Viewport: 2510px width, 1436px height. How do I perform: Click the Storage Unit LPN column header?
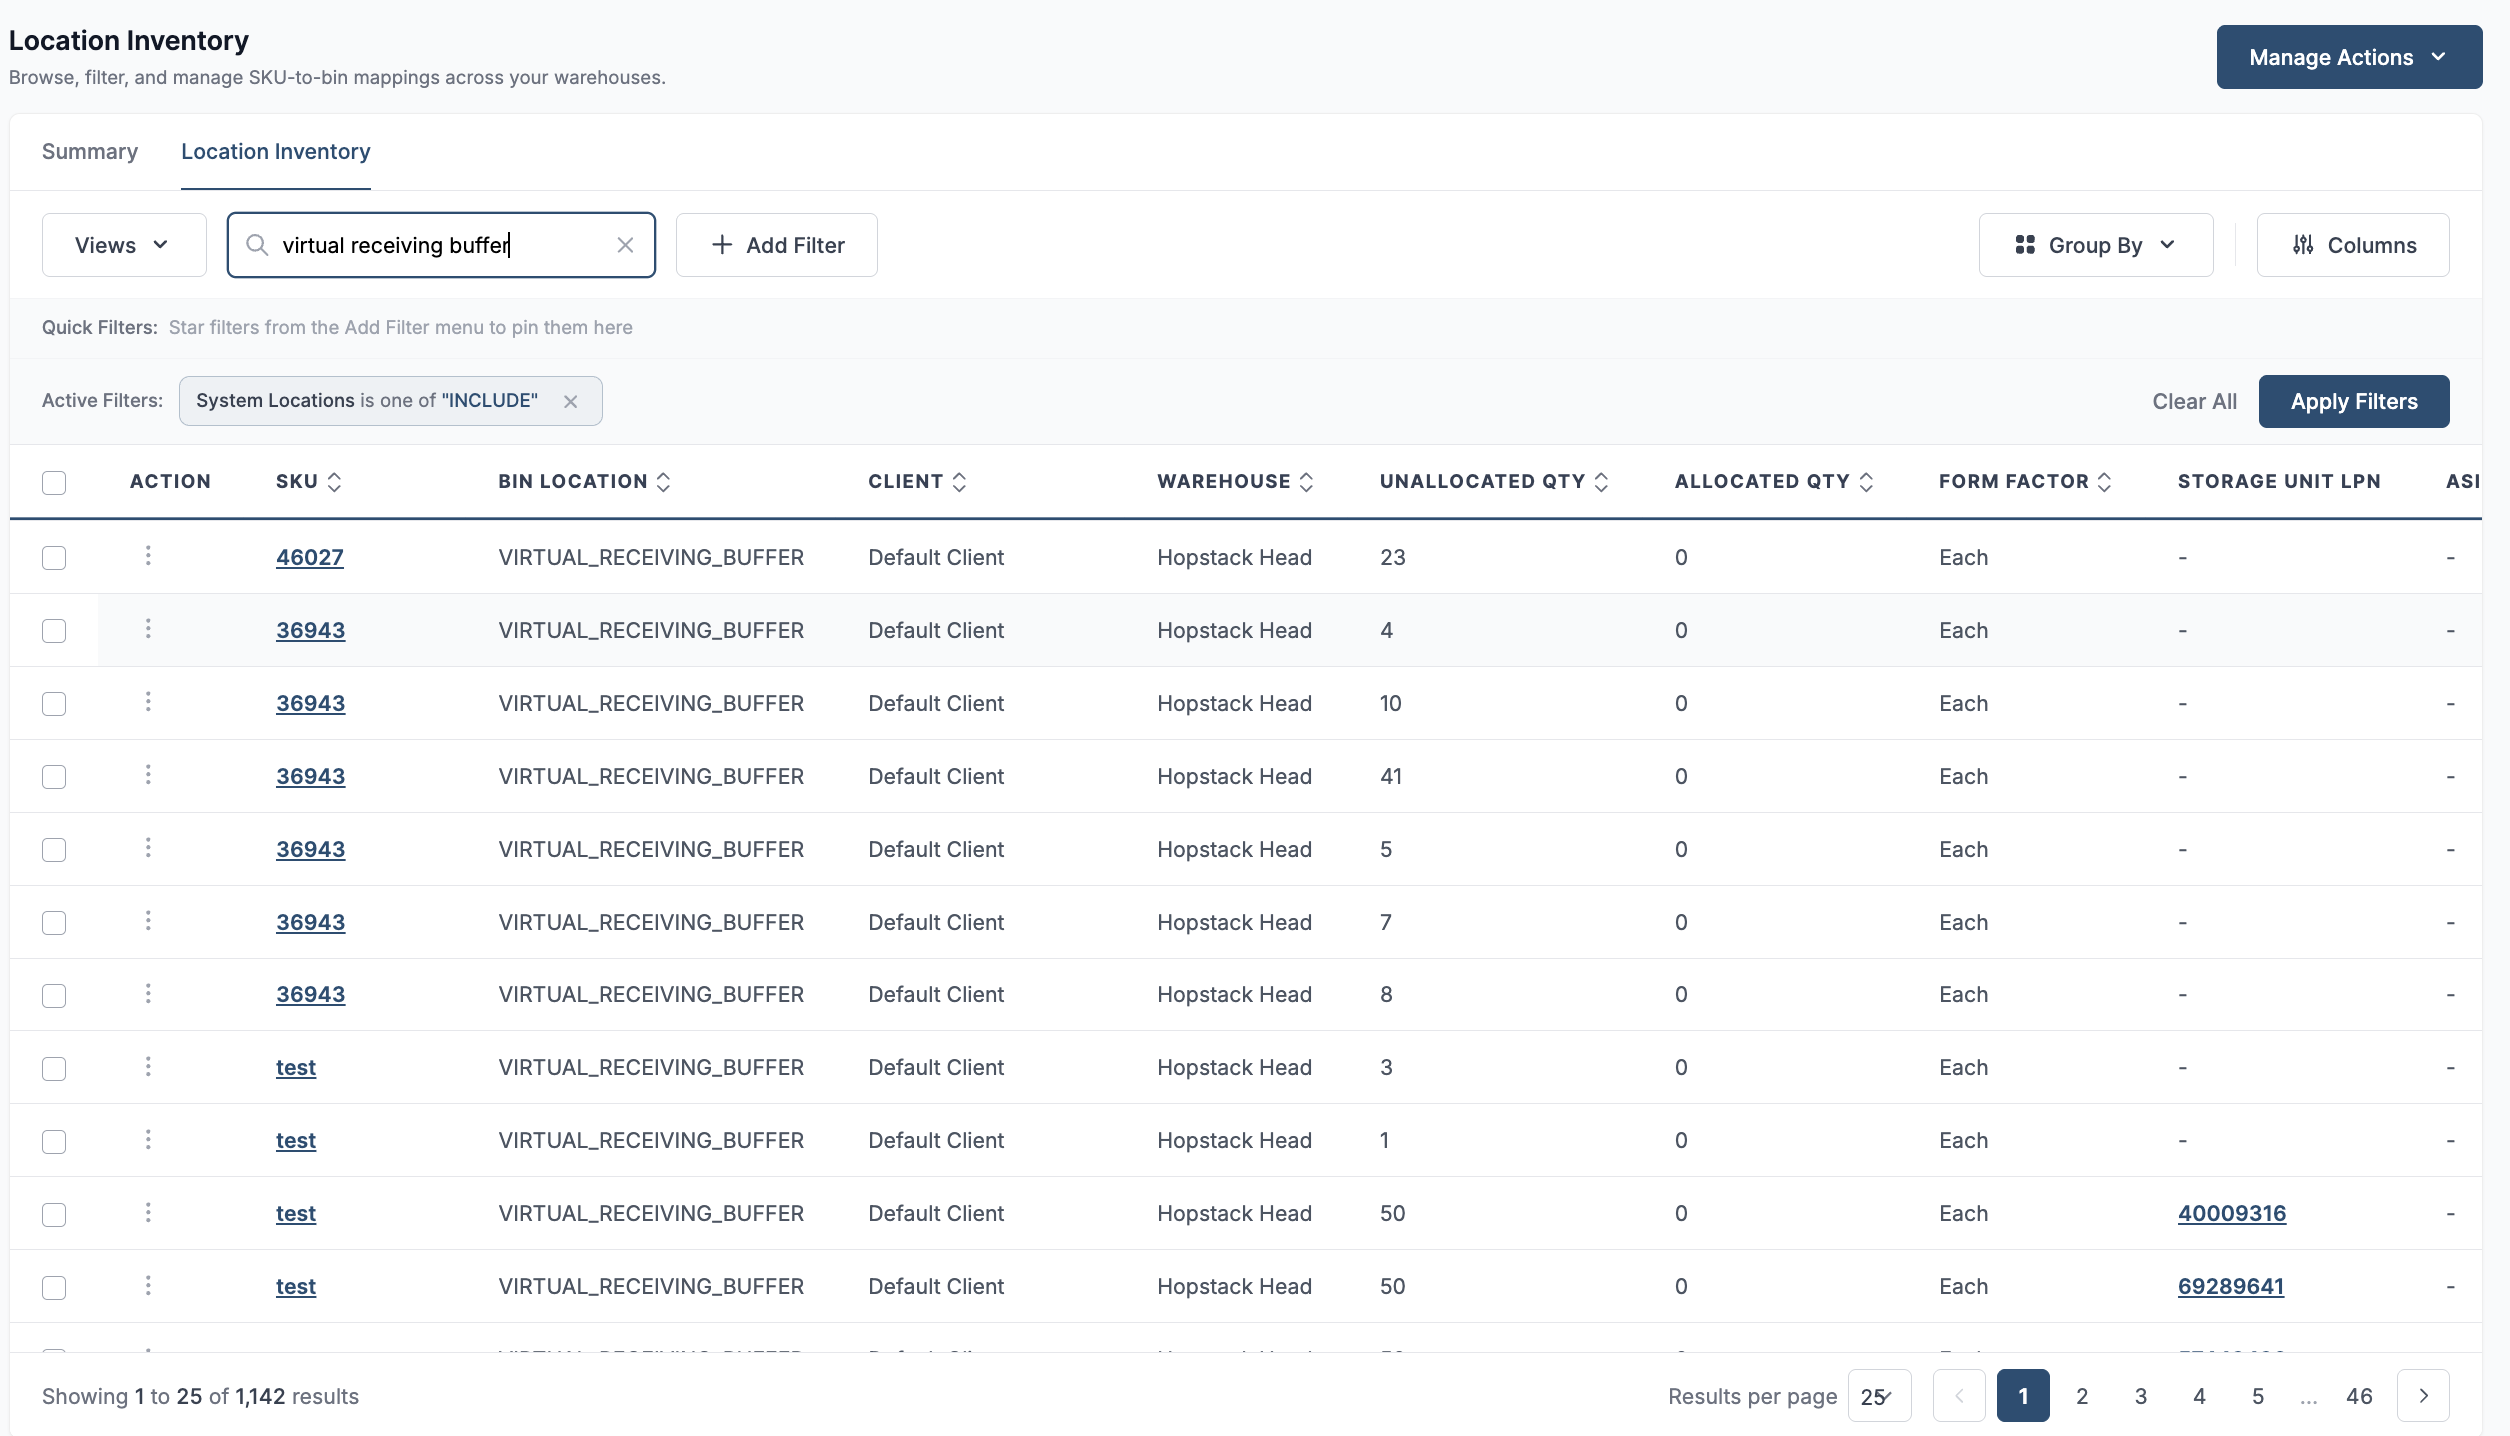tap(2279, 481)
